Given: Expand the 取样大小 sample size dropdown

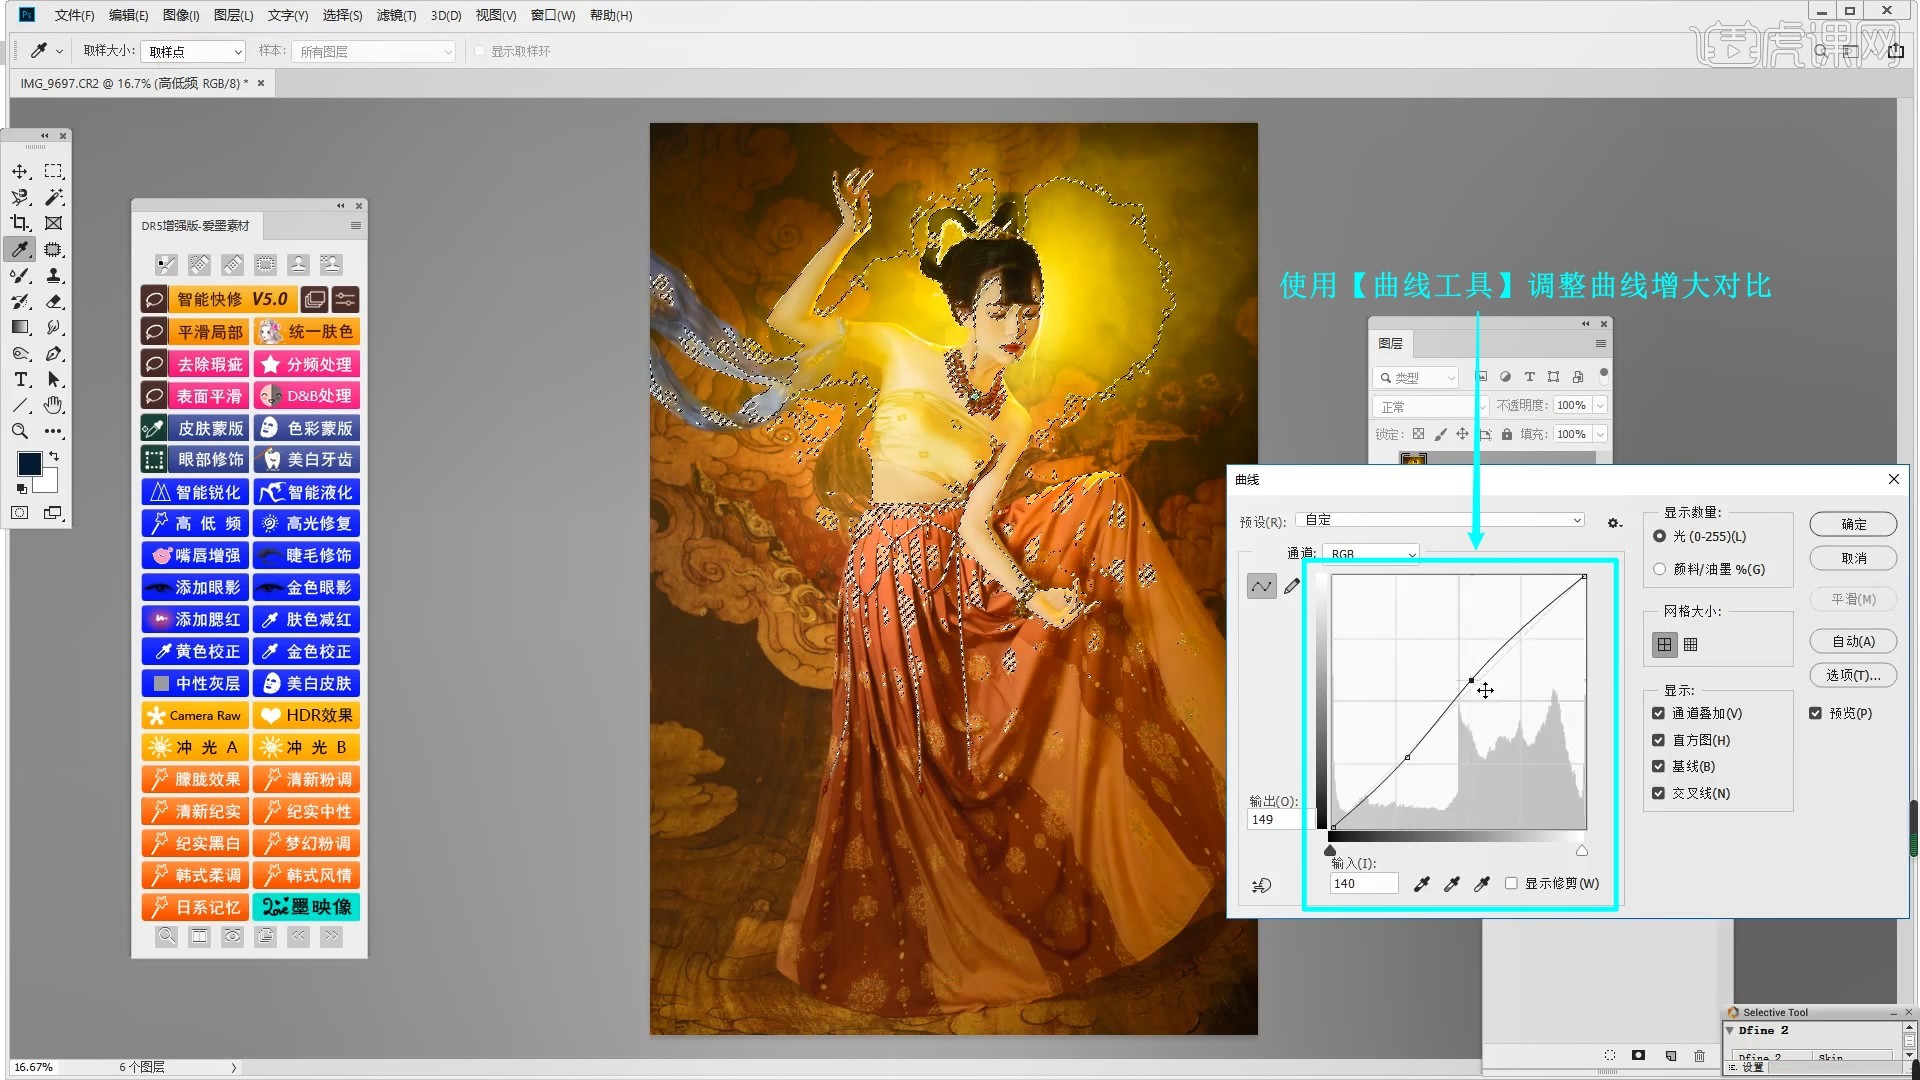Looking at the screenshot, I should click(x=194, y=51).
